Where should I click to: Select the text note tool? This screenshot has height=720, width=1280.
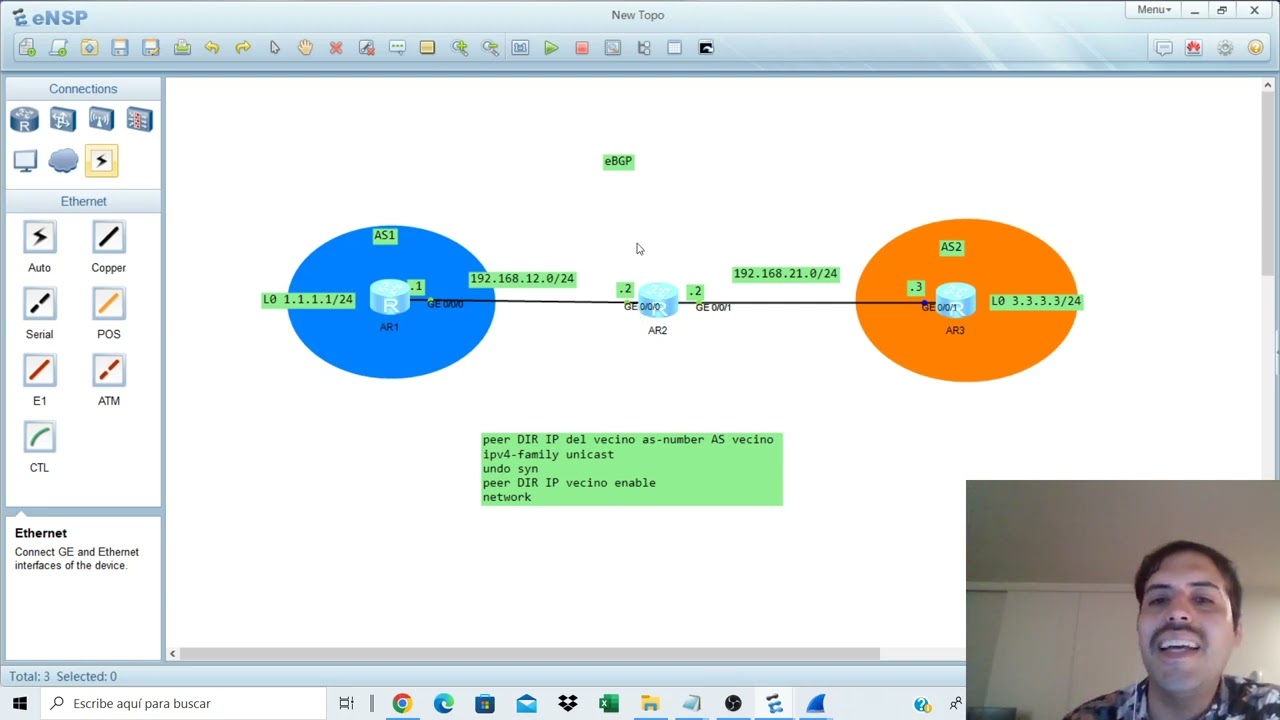[397, 48]
